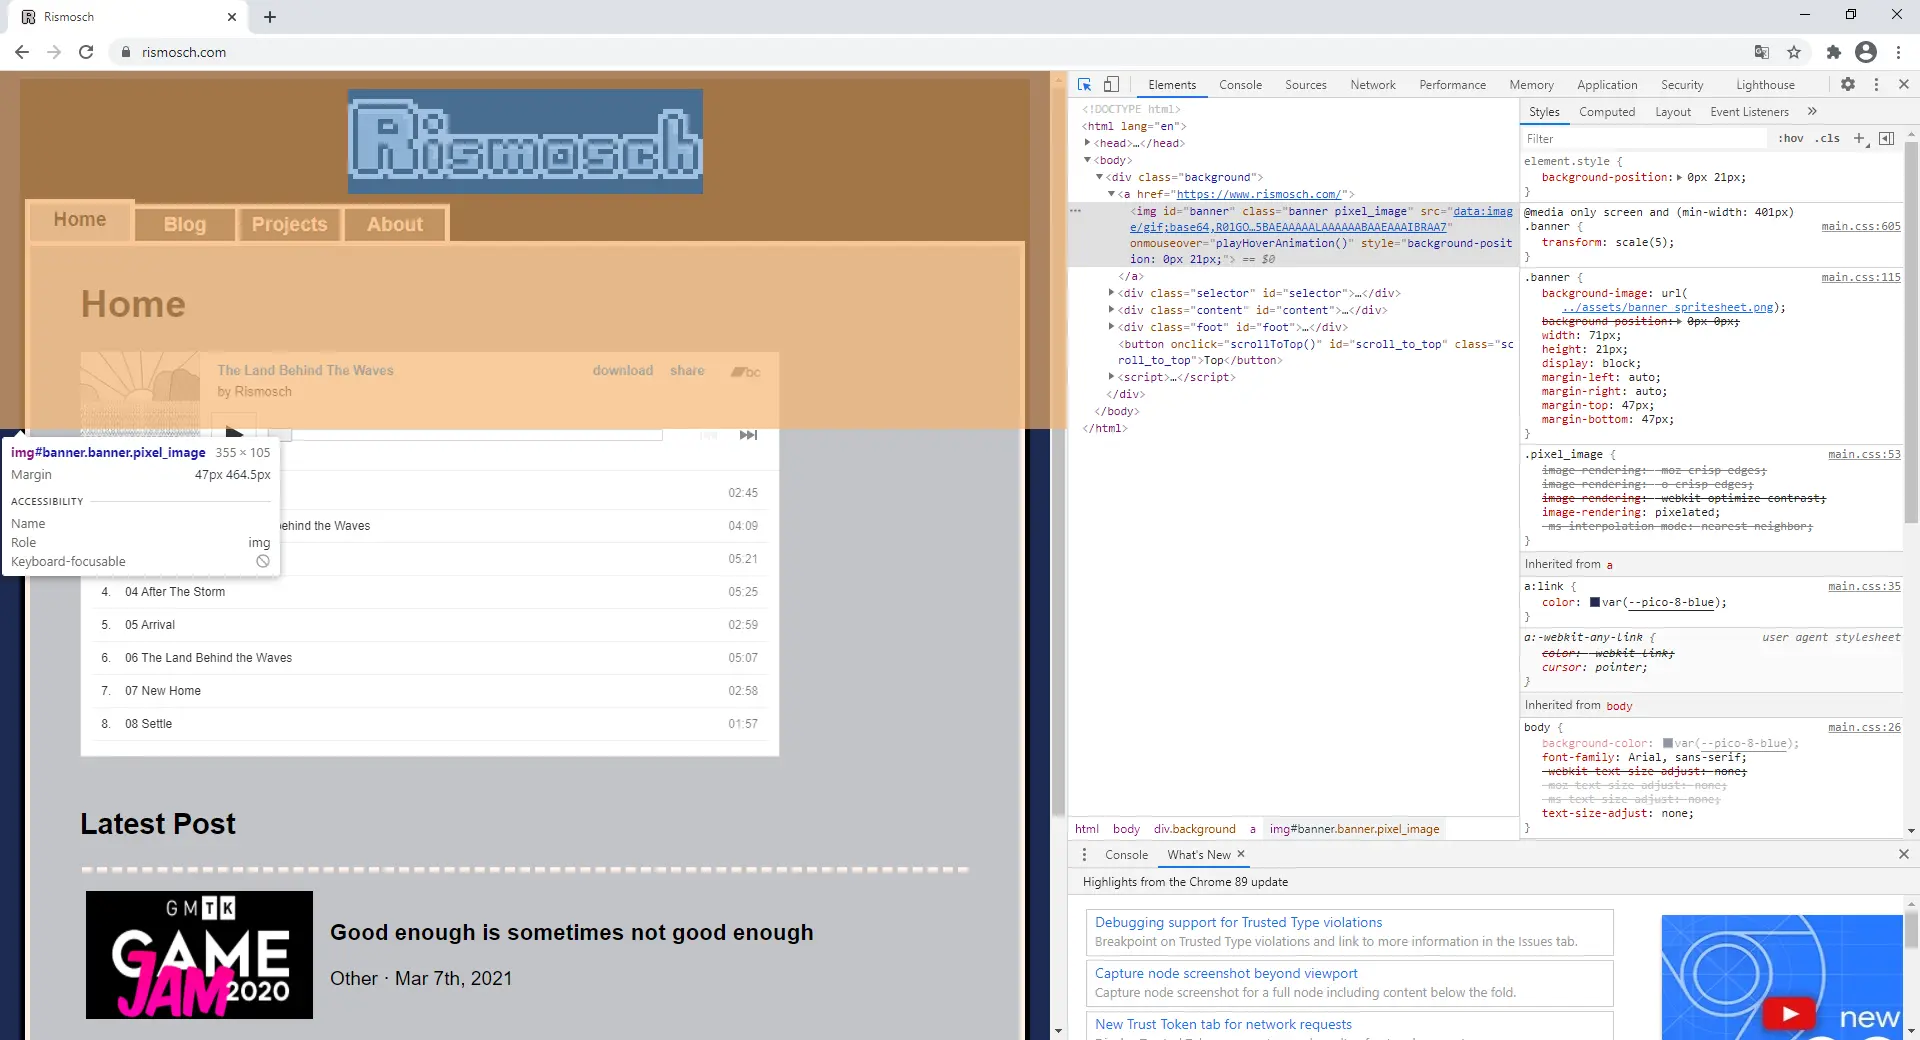Toggle the device toolbar icon
The width and height of the screenshot is (1920, 1040).
tap(1111, 85)
